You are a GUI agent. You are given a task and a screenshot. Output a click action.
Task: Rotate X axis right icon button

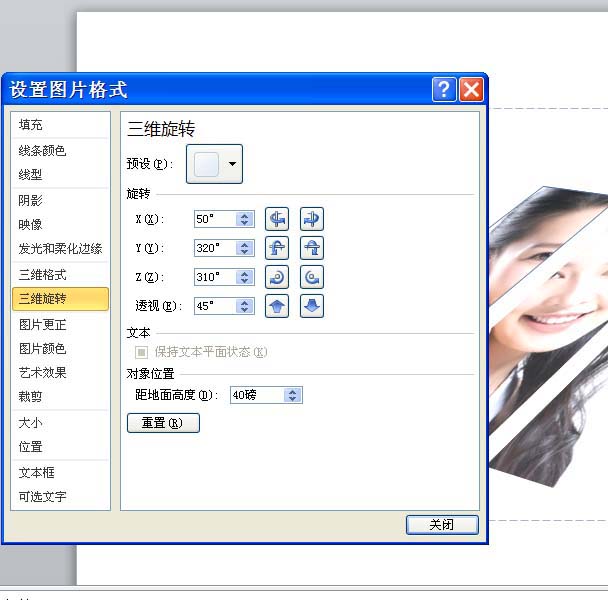click(312, 219)
